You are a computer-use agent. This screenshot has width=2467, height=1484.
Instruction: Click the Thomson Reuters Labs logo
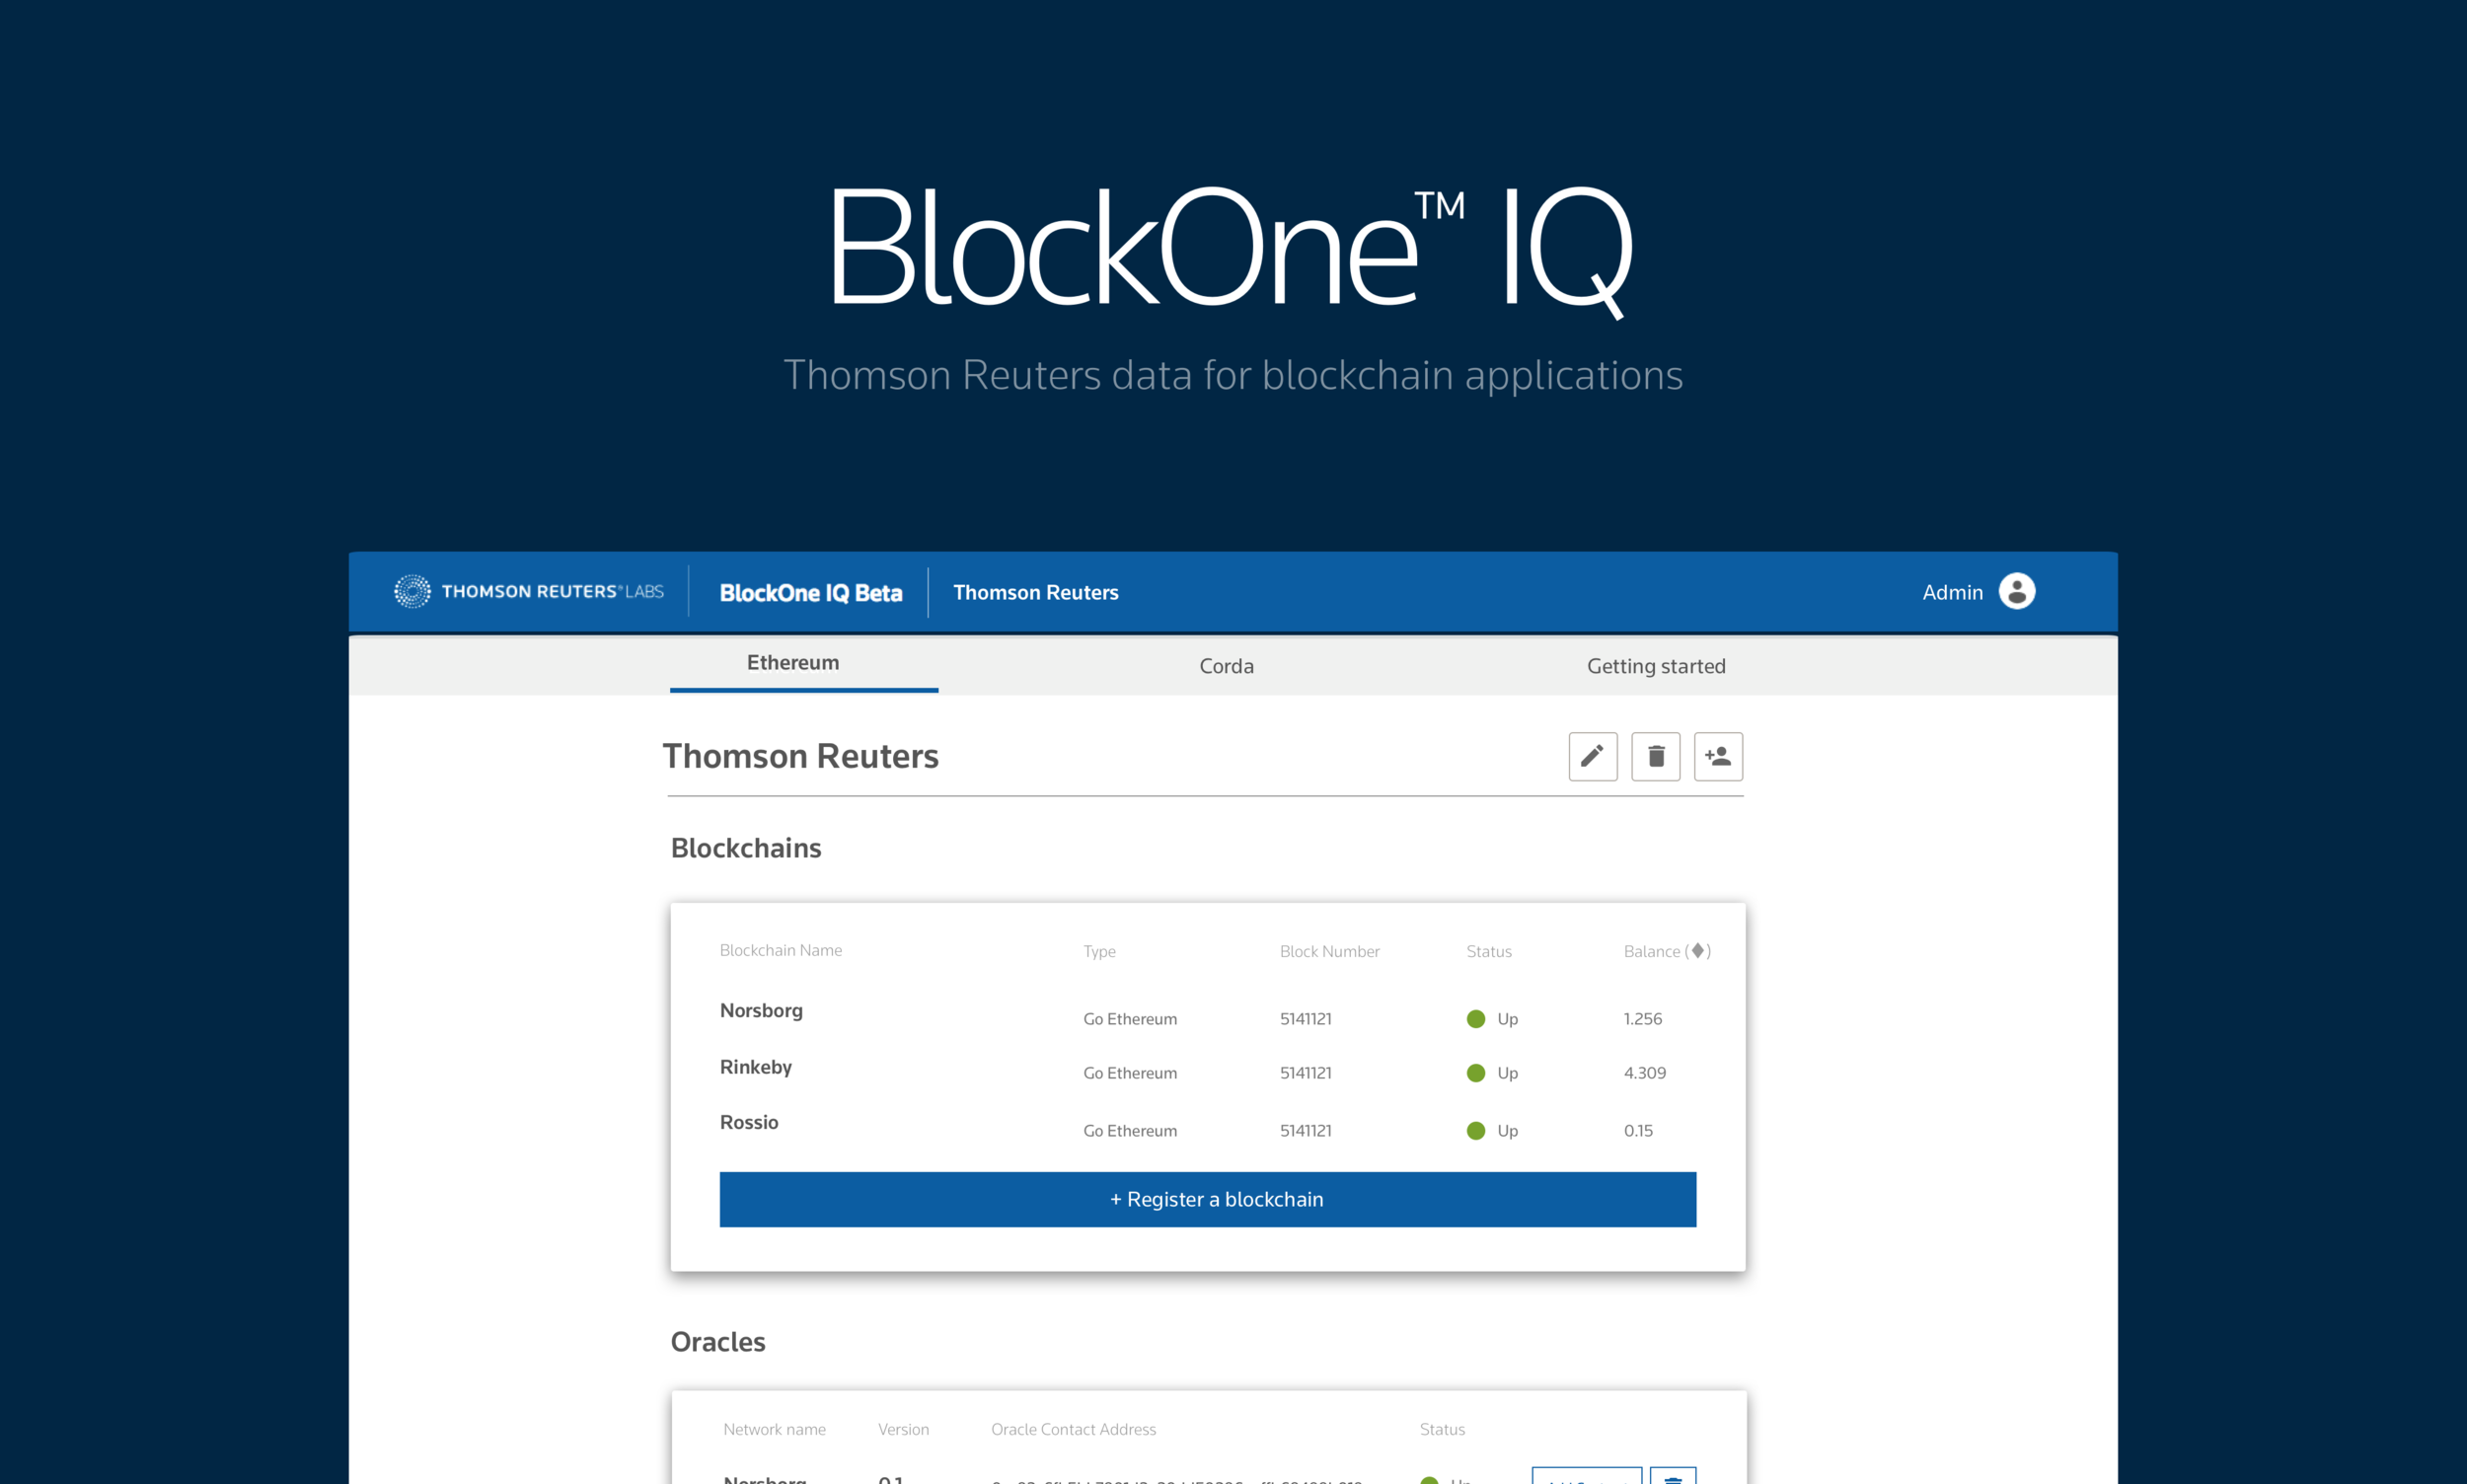pyautogui.click(x=528, y=591)
